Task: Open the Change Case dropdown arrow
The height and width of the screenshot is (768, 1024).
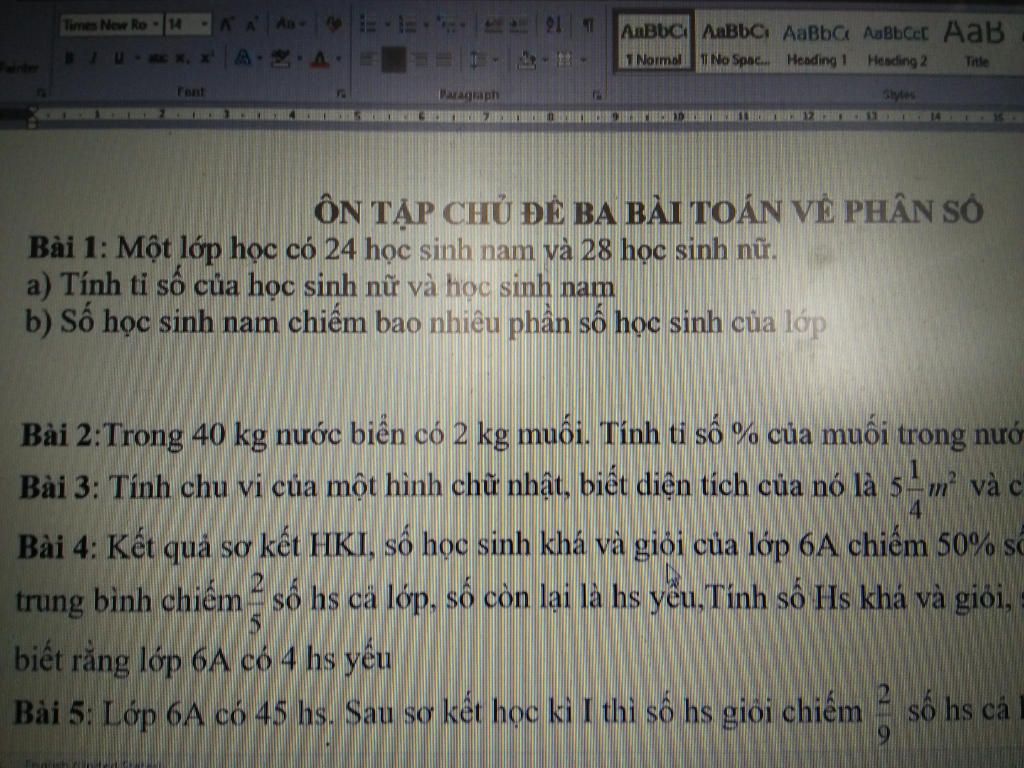Action: point(302,25)
